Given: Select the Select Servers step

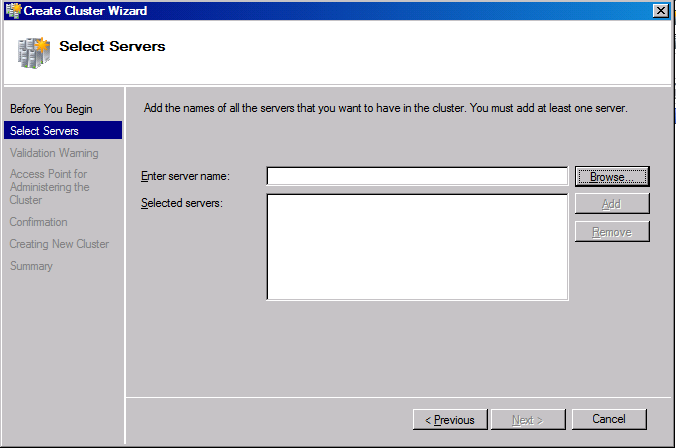Looking at the screenshot, I should [x=63, y=130].
